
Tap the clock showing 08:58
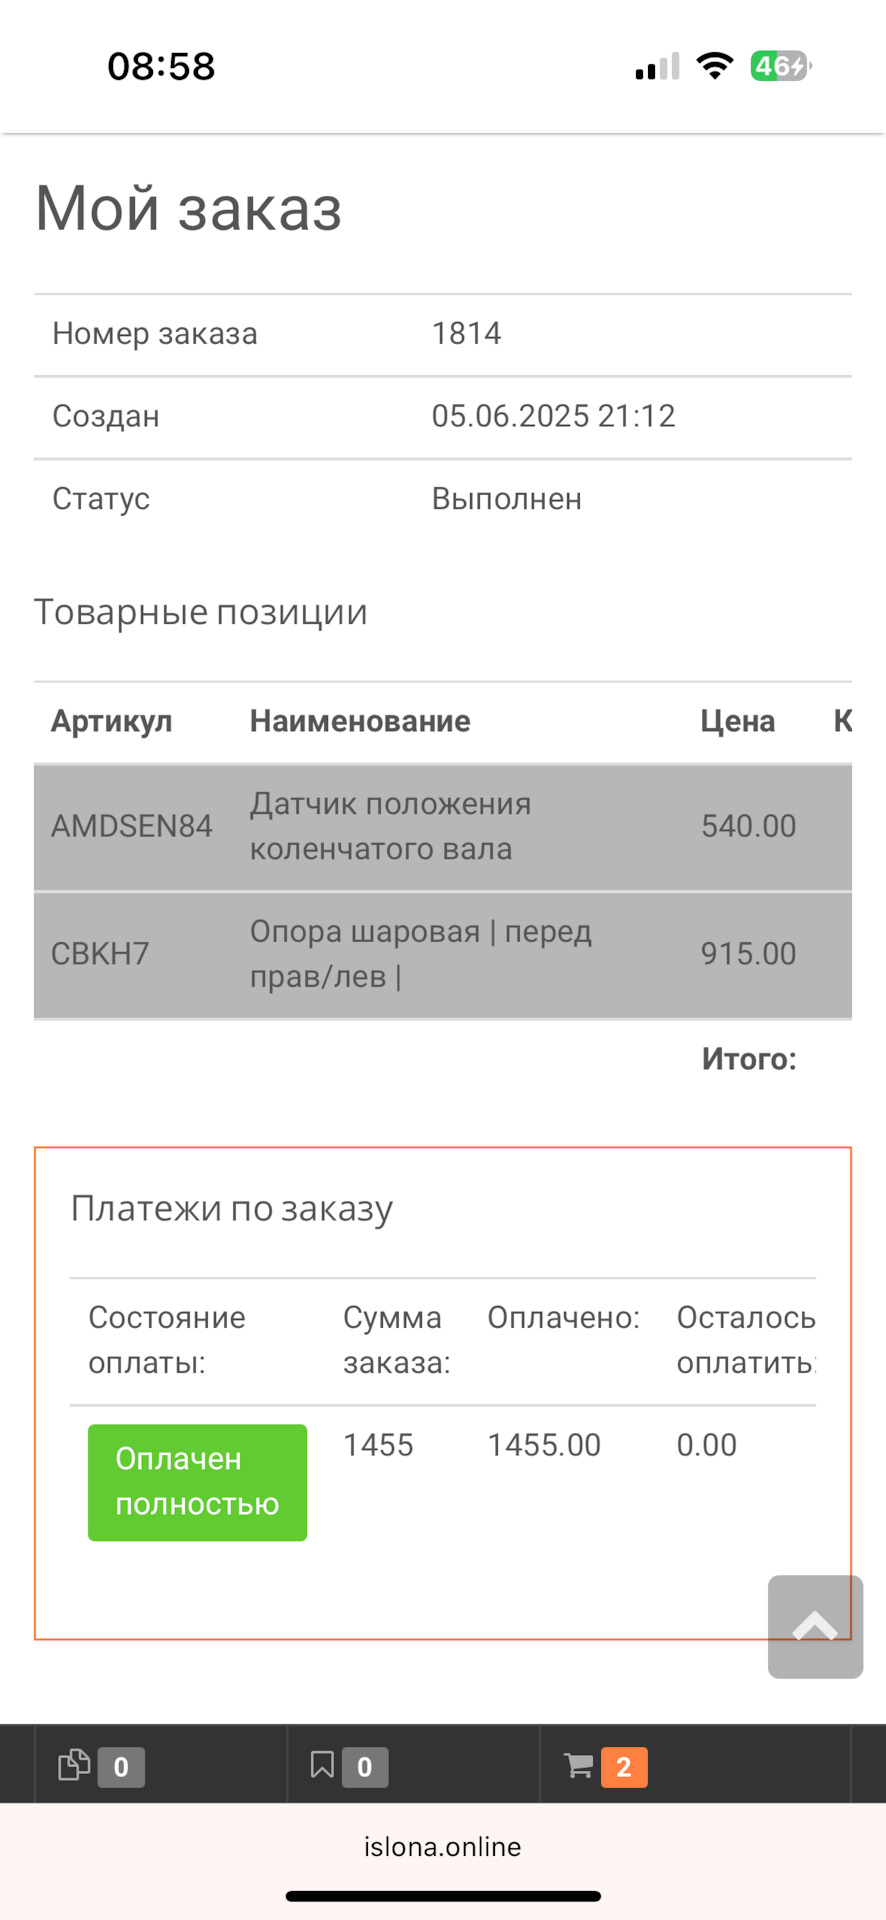pyautogui.click(x=161, y=67)
